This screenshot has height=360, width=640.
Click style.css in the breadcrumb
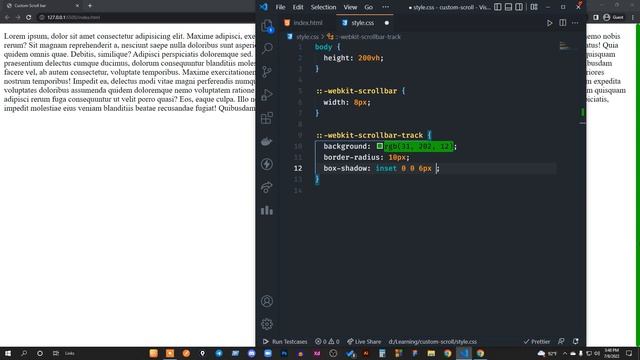click(x=307, y=37)
